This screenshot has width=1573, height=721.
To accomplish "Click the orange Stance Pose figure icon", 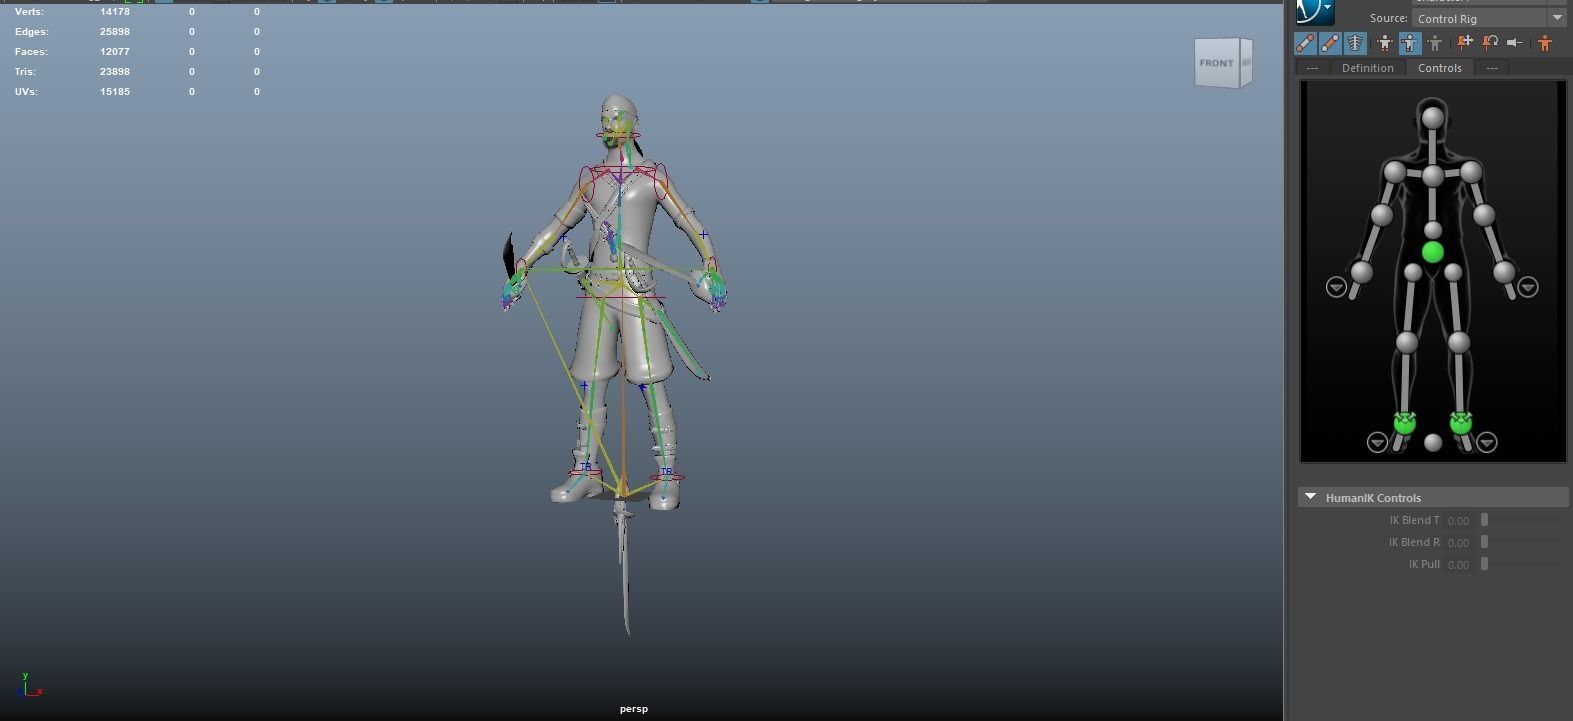I will tap(1545, 43).
